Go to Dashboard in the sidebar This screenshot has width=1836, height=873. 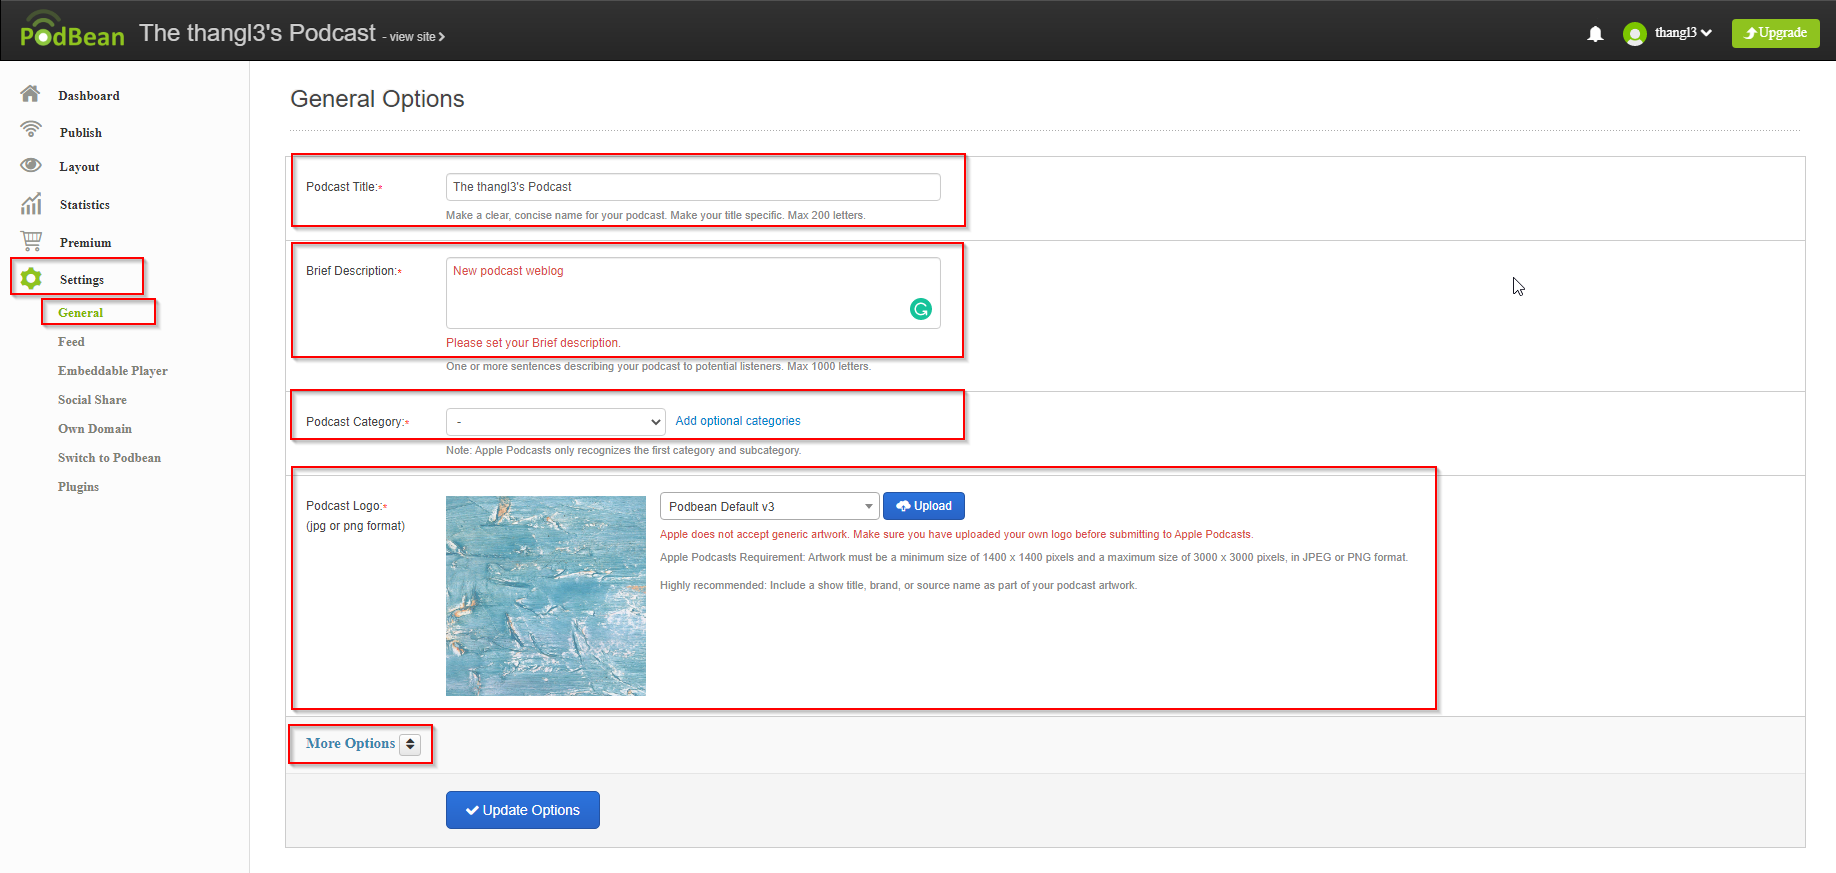(89, 96)
